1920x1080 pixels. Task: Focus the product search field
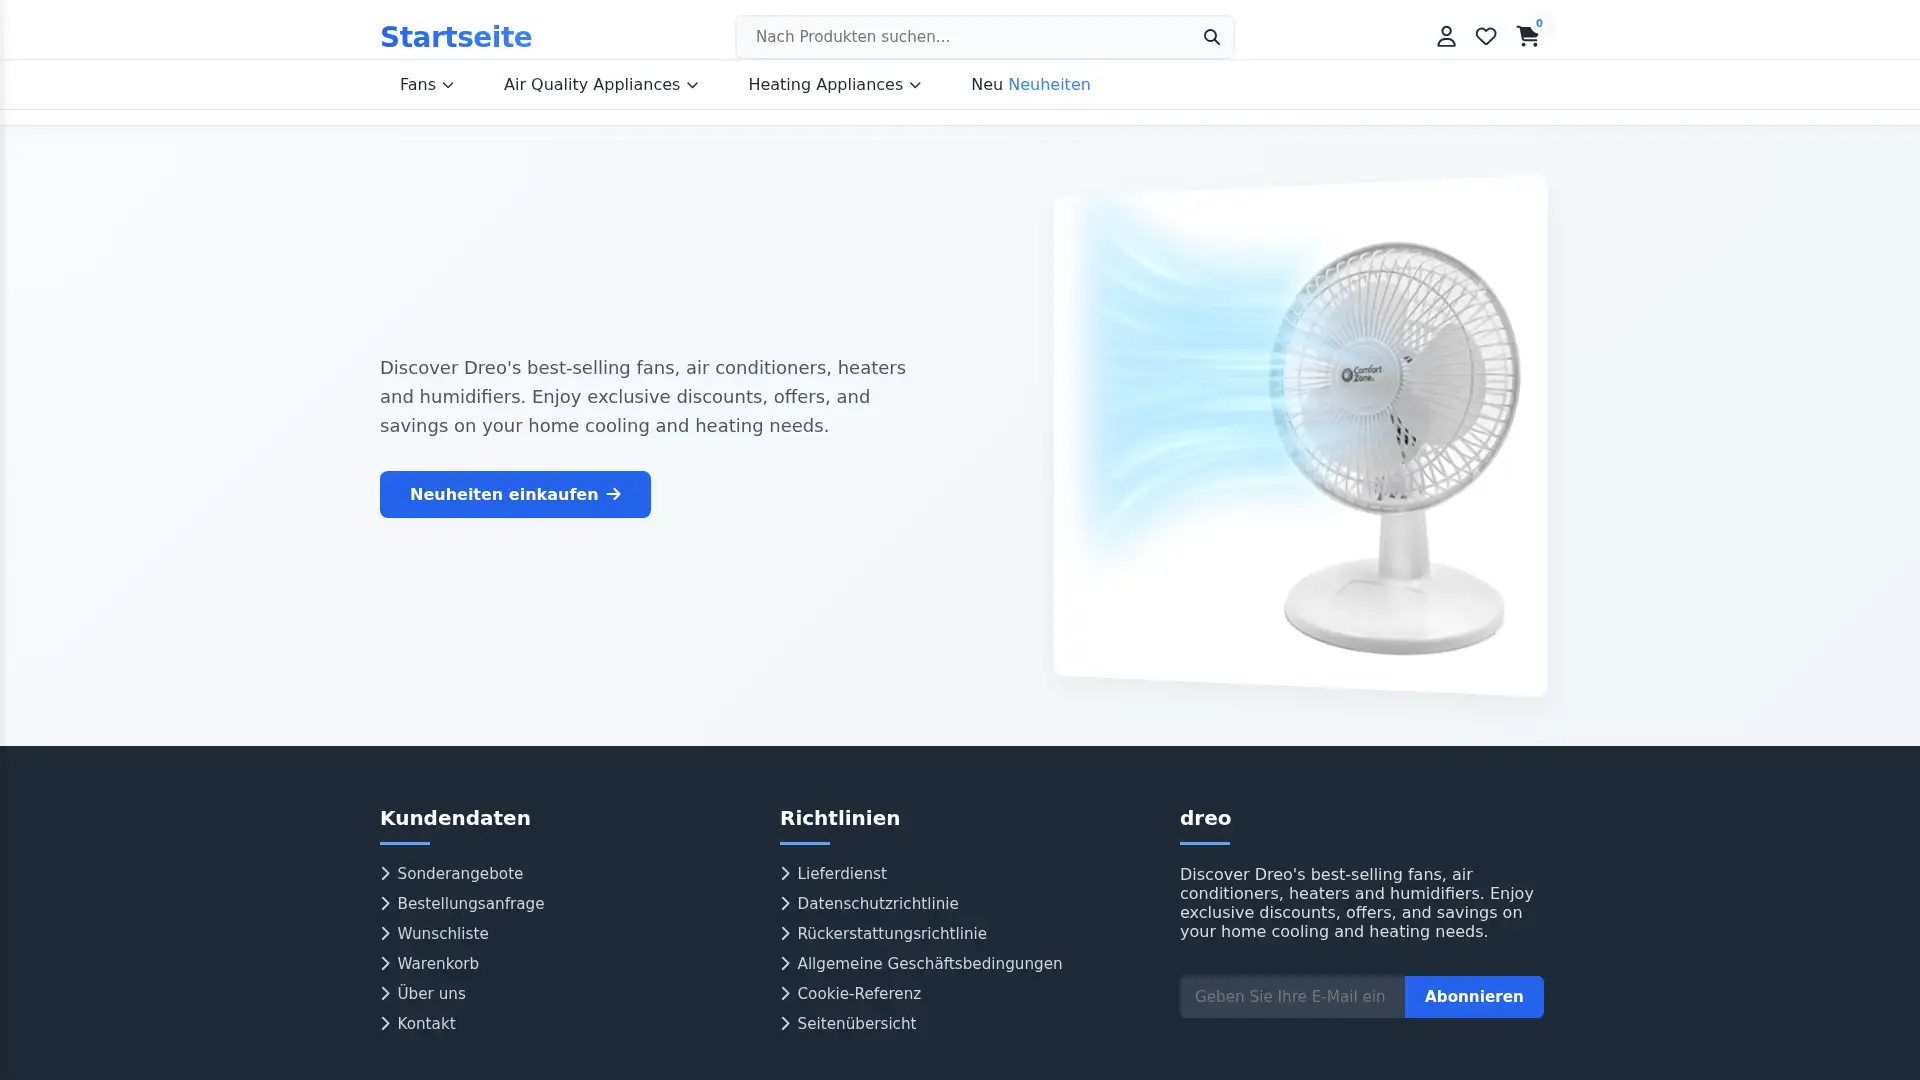click(x=965, y=37)
